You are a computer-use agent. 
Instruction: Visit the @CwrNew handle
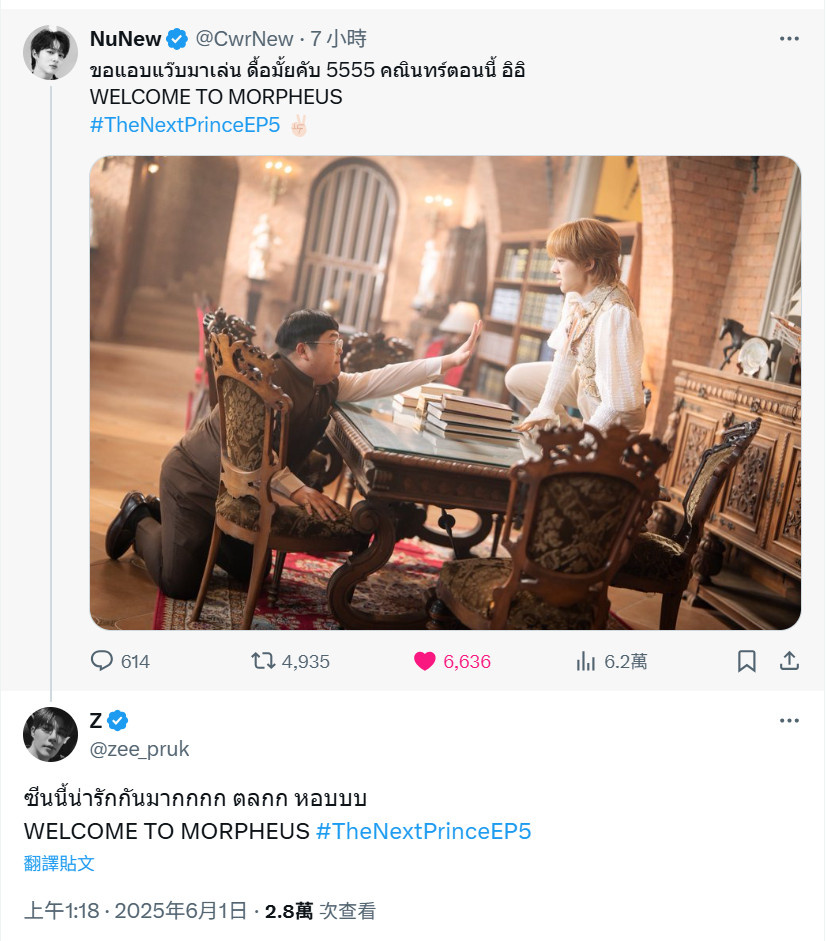(244, 39)
